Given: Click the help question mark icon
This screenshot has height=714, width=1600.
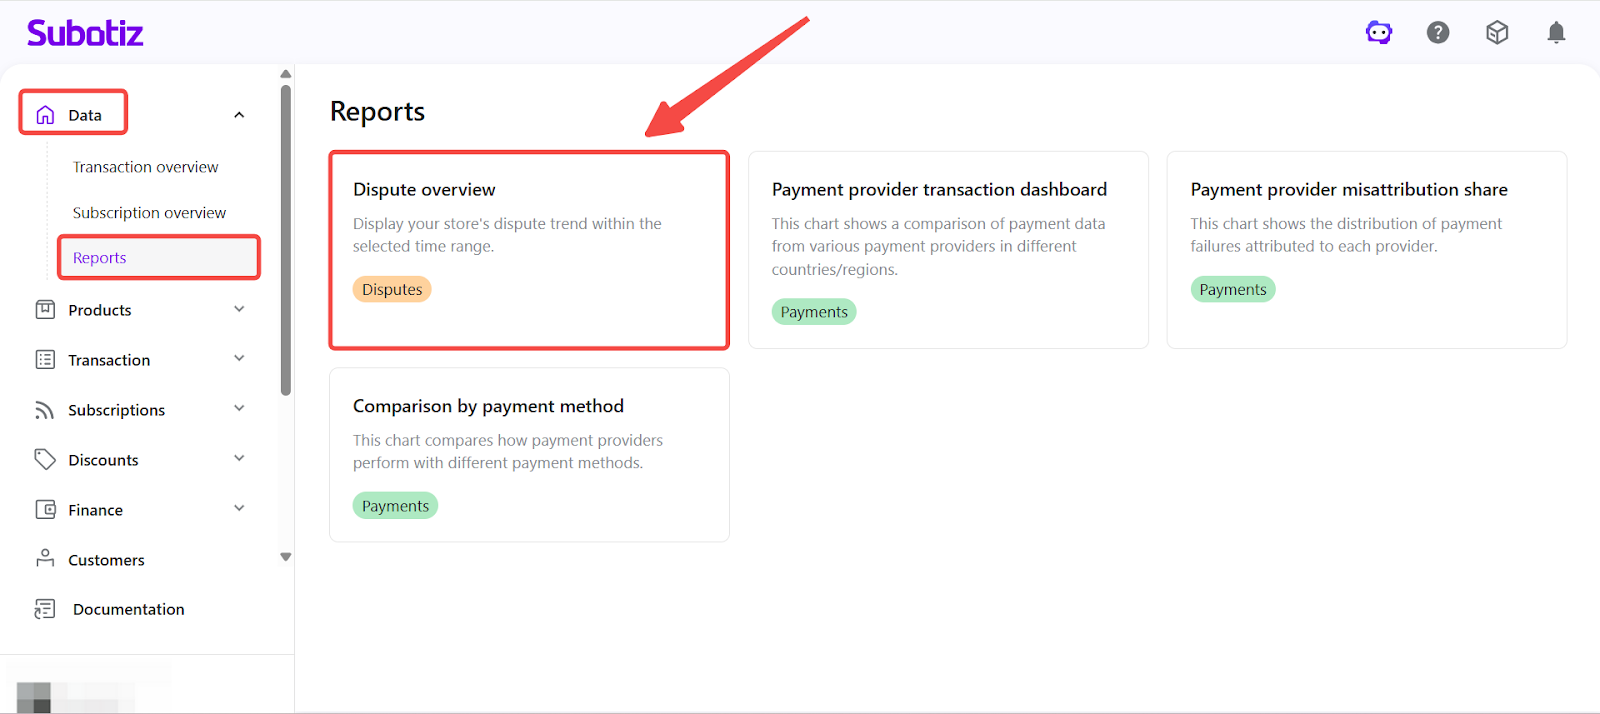Looking at the screenshot, I should (x=1438, y=33).
